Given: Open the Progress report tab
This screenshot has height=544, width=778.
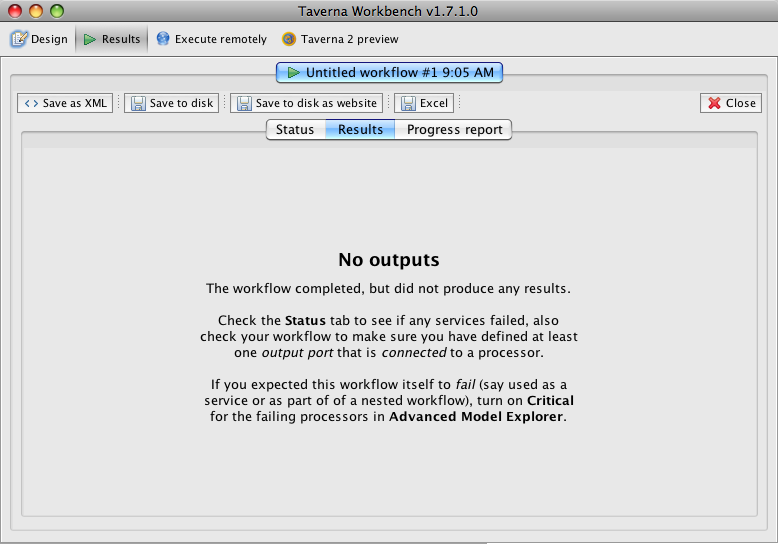Looking at the screenshot, I should pyautogui.click(x=454, y=130).
